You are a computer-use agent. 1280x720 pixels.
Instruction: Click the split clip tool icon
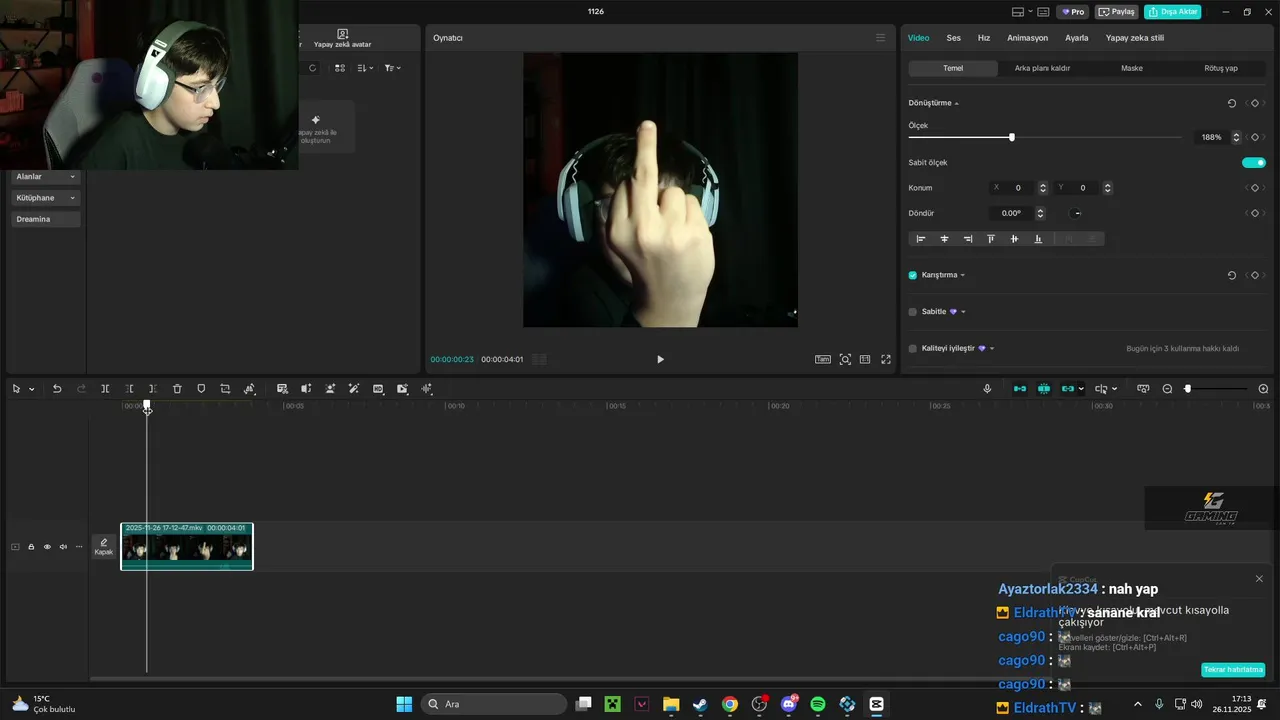105,389
